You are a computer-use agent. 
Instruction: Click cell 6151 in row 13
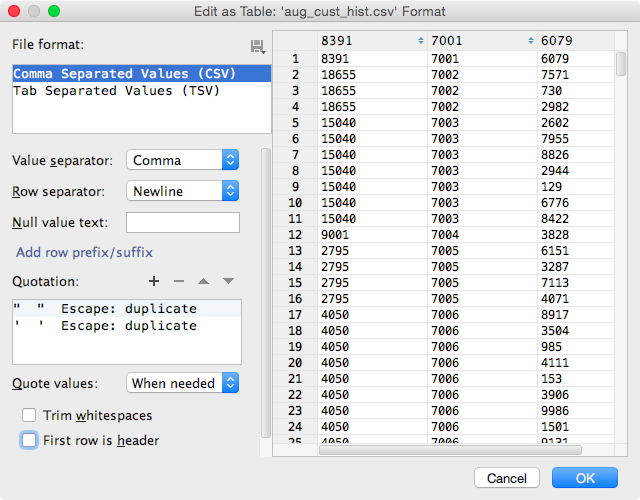[576, 251]
